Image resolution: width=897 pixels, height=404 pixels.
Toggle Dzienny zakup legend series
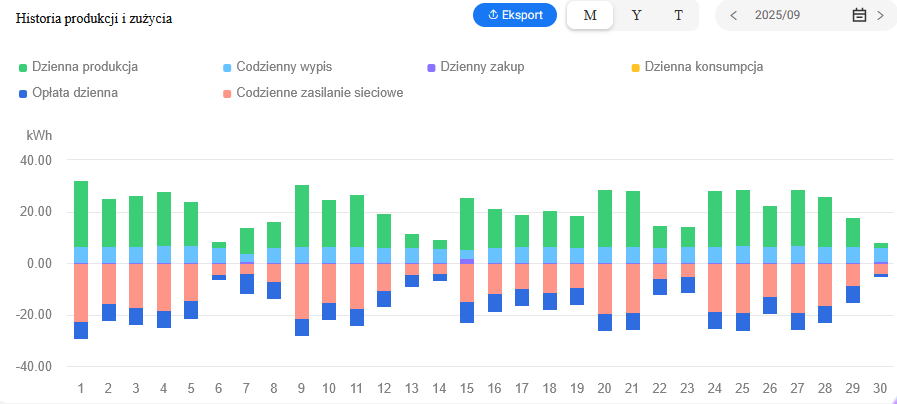point(481,67)
